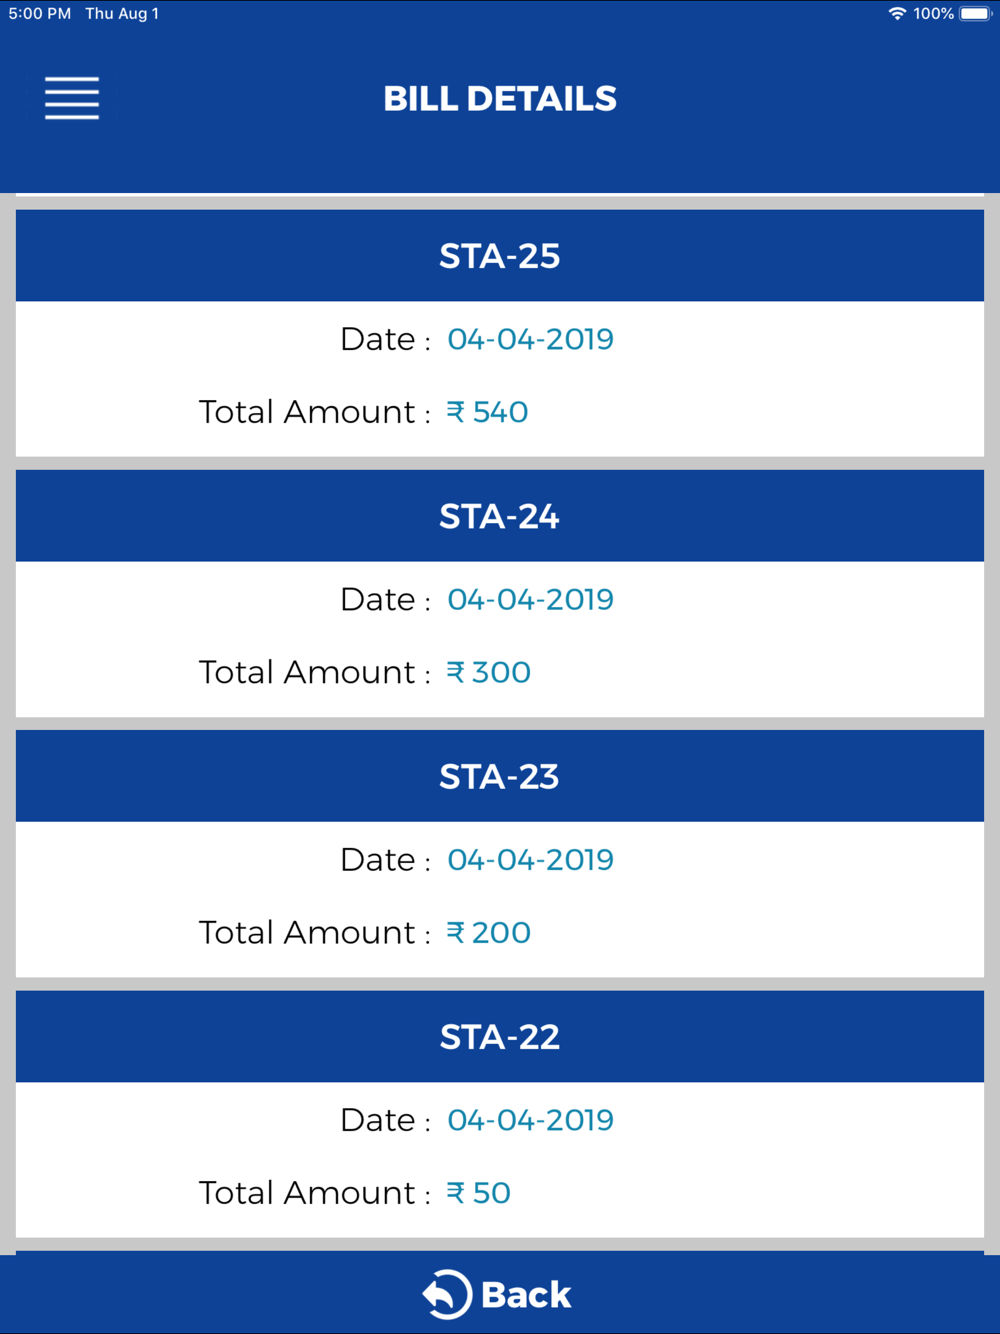This screenshot has height=1334, width=1000.
Task: Open the STA-23 bill header
Action: coord(500,776)
